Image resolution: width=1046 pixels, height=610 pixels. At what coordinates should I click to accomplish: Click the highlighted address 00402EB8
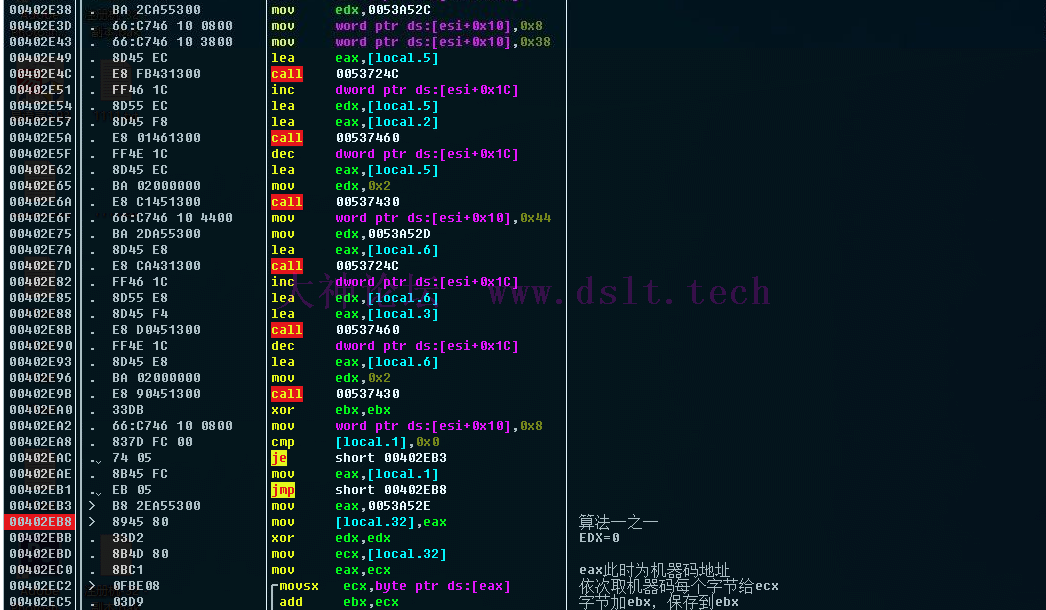pyautogui.click(x=40, y=522)
